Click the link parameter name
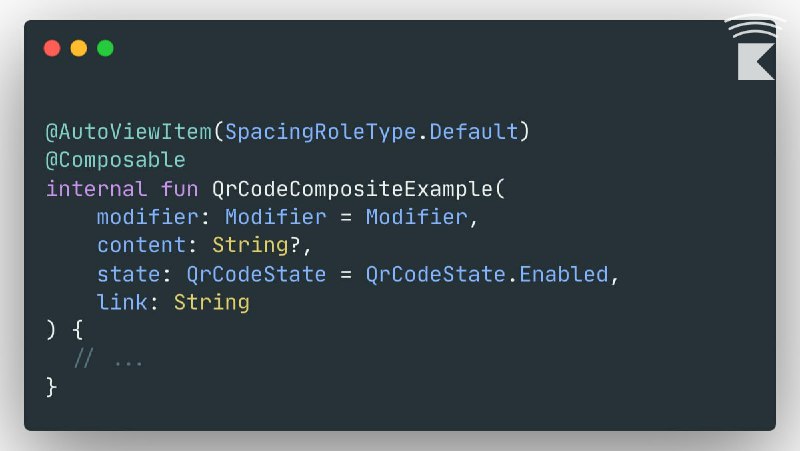This screenshot has width=800, height=451. [x=122, y=303]
